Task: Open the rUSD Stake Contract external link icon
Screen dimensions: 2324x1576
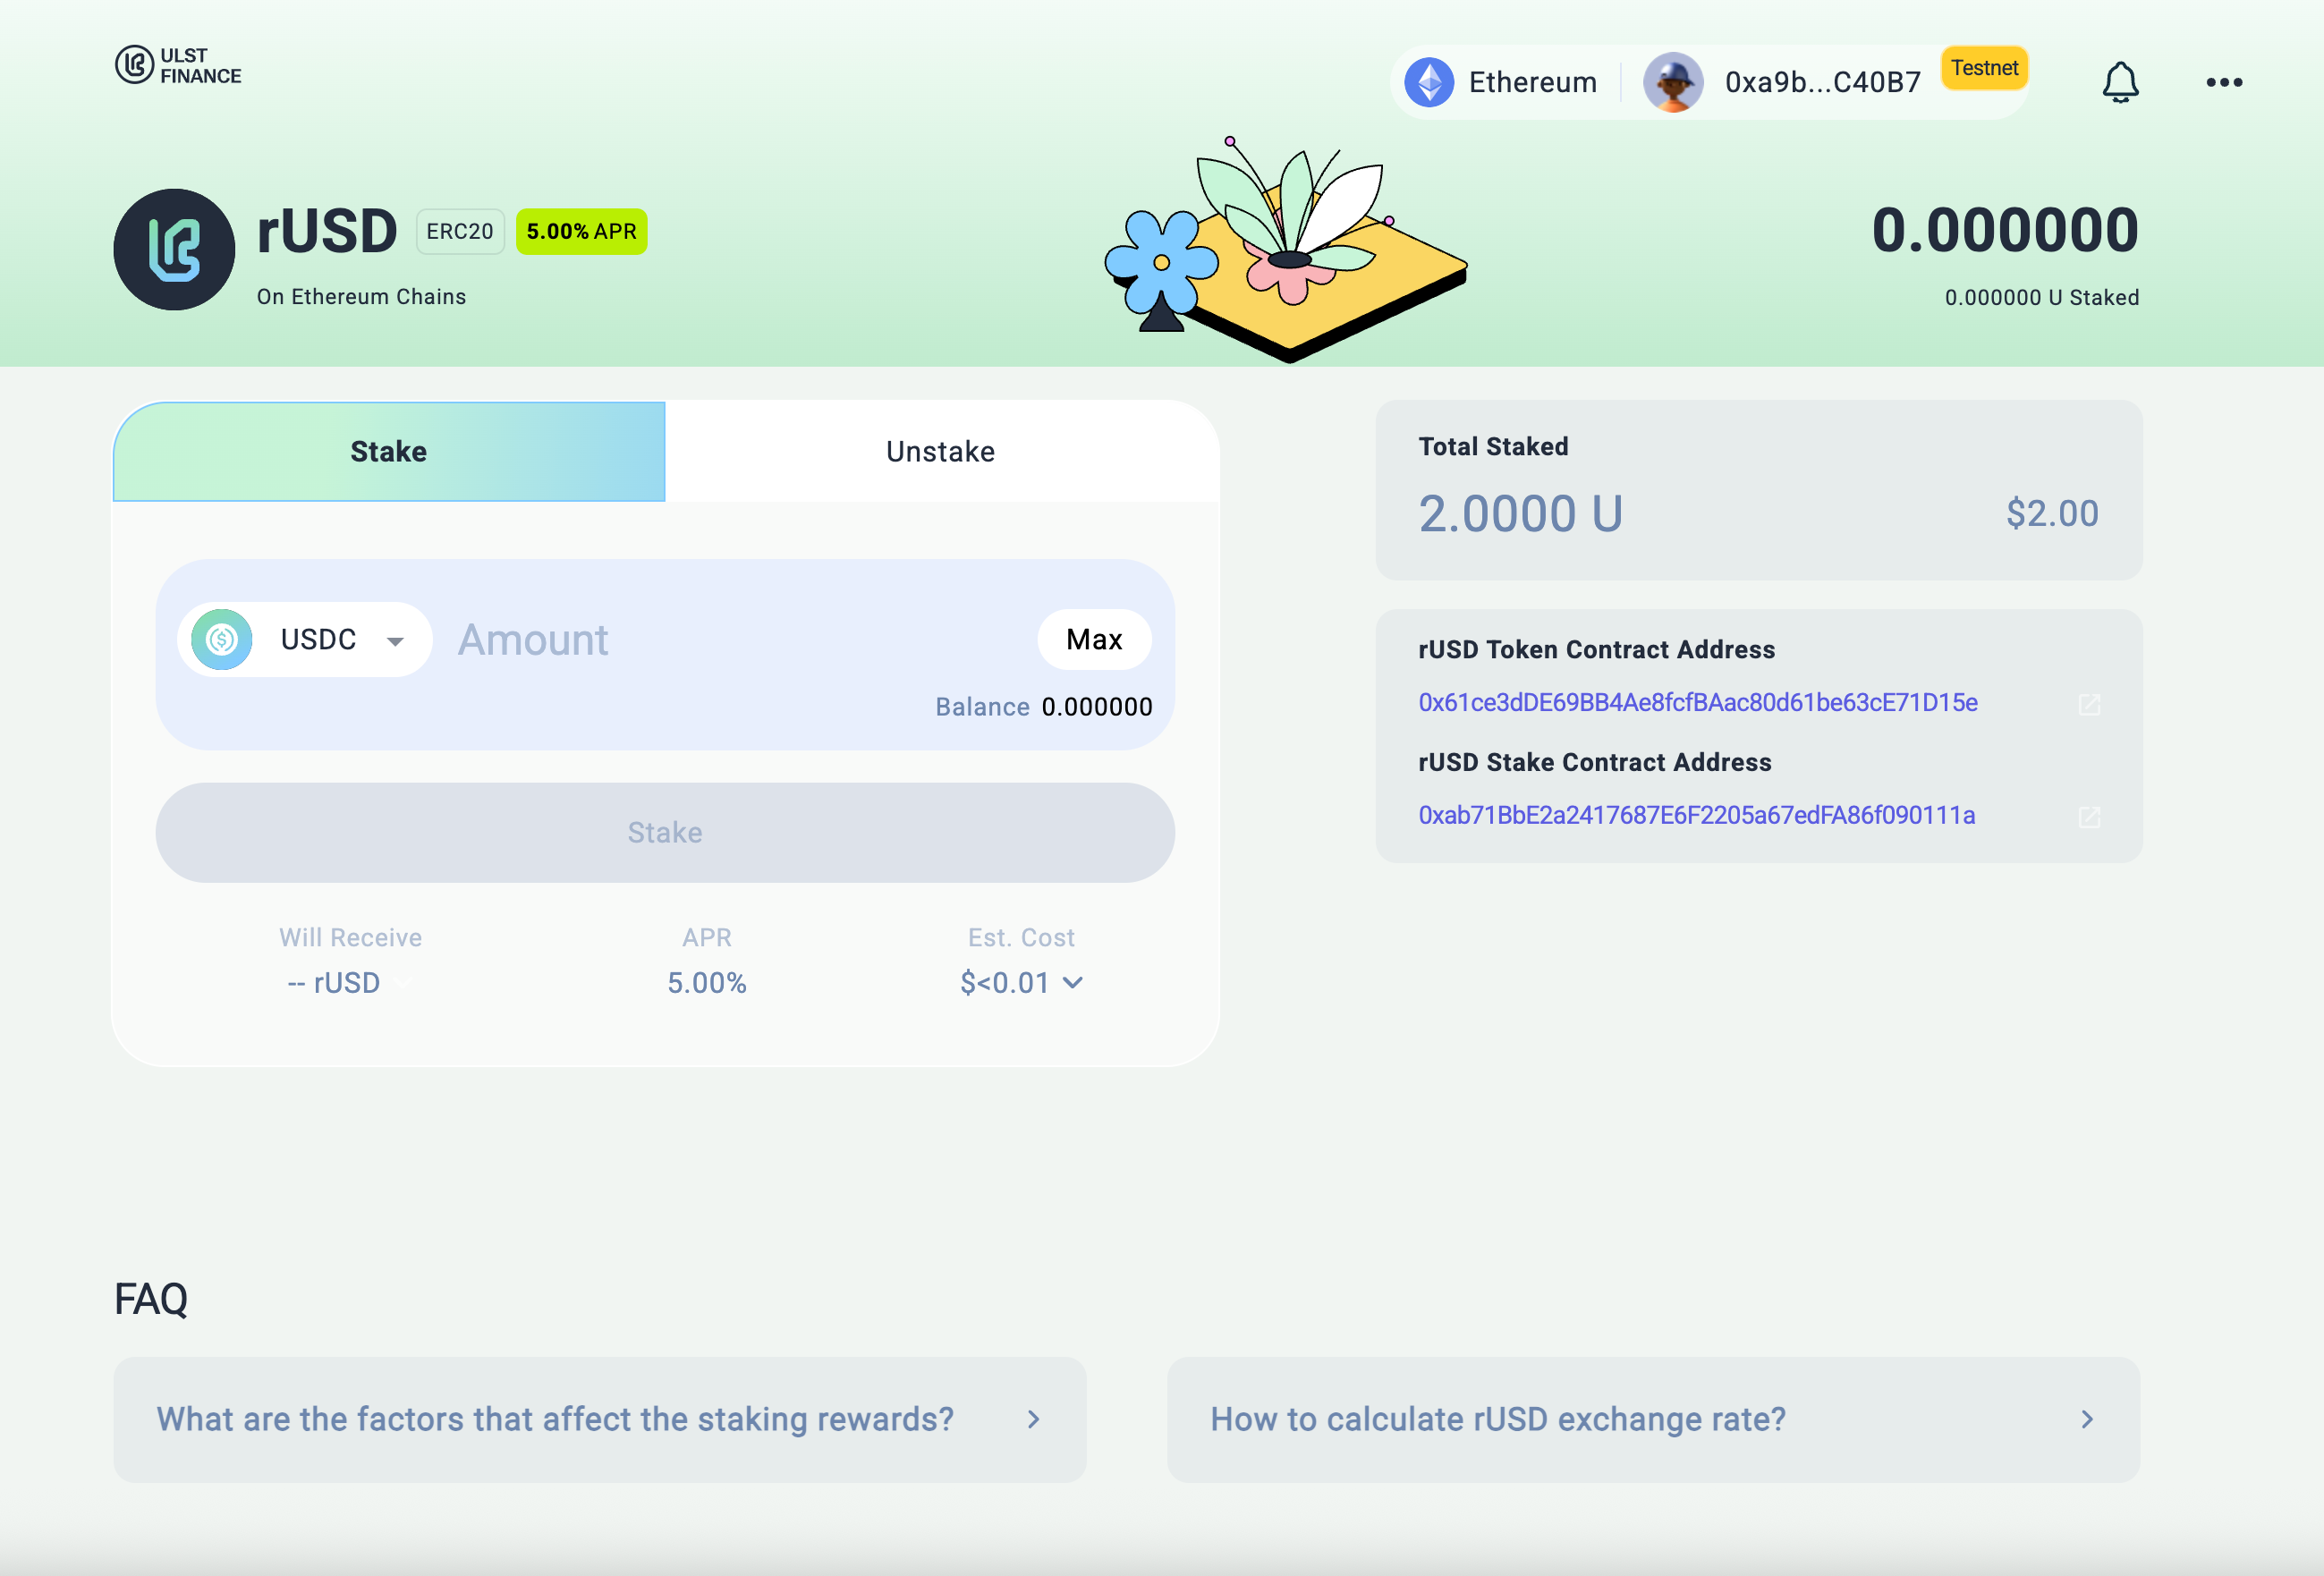Action: click(2090, 817)
